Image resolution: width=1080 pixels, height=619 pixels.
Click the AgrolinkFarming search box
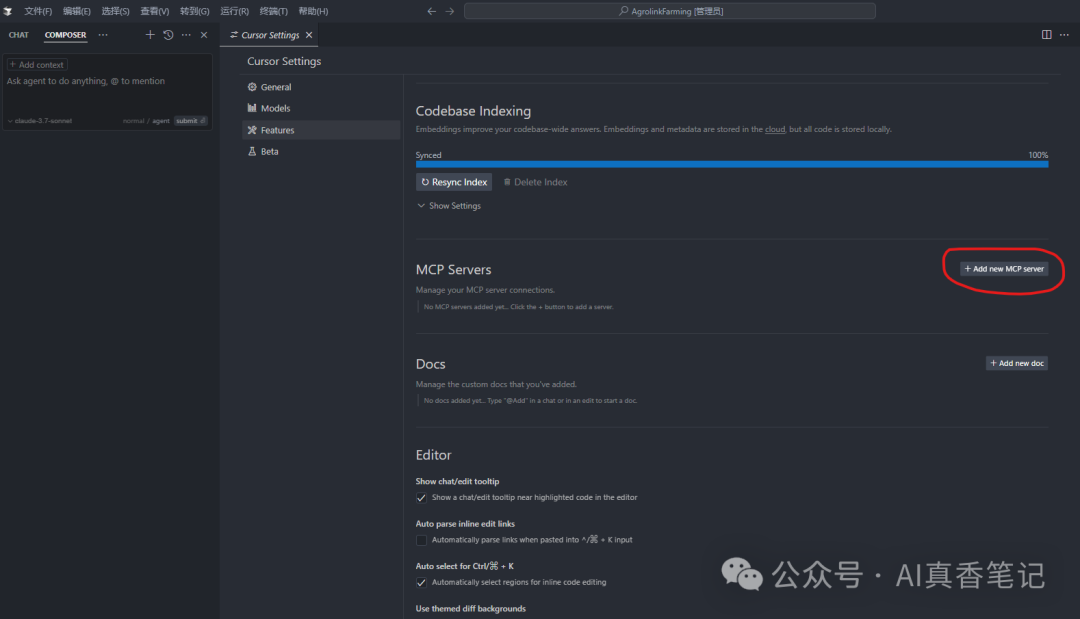669,11
